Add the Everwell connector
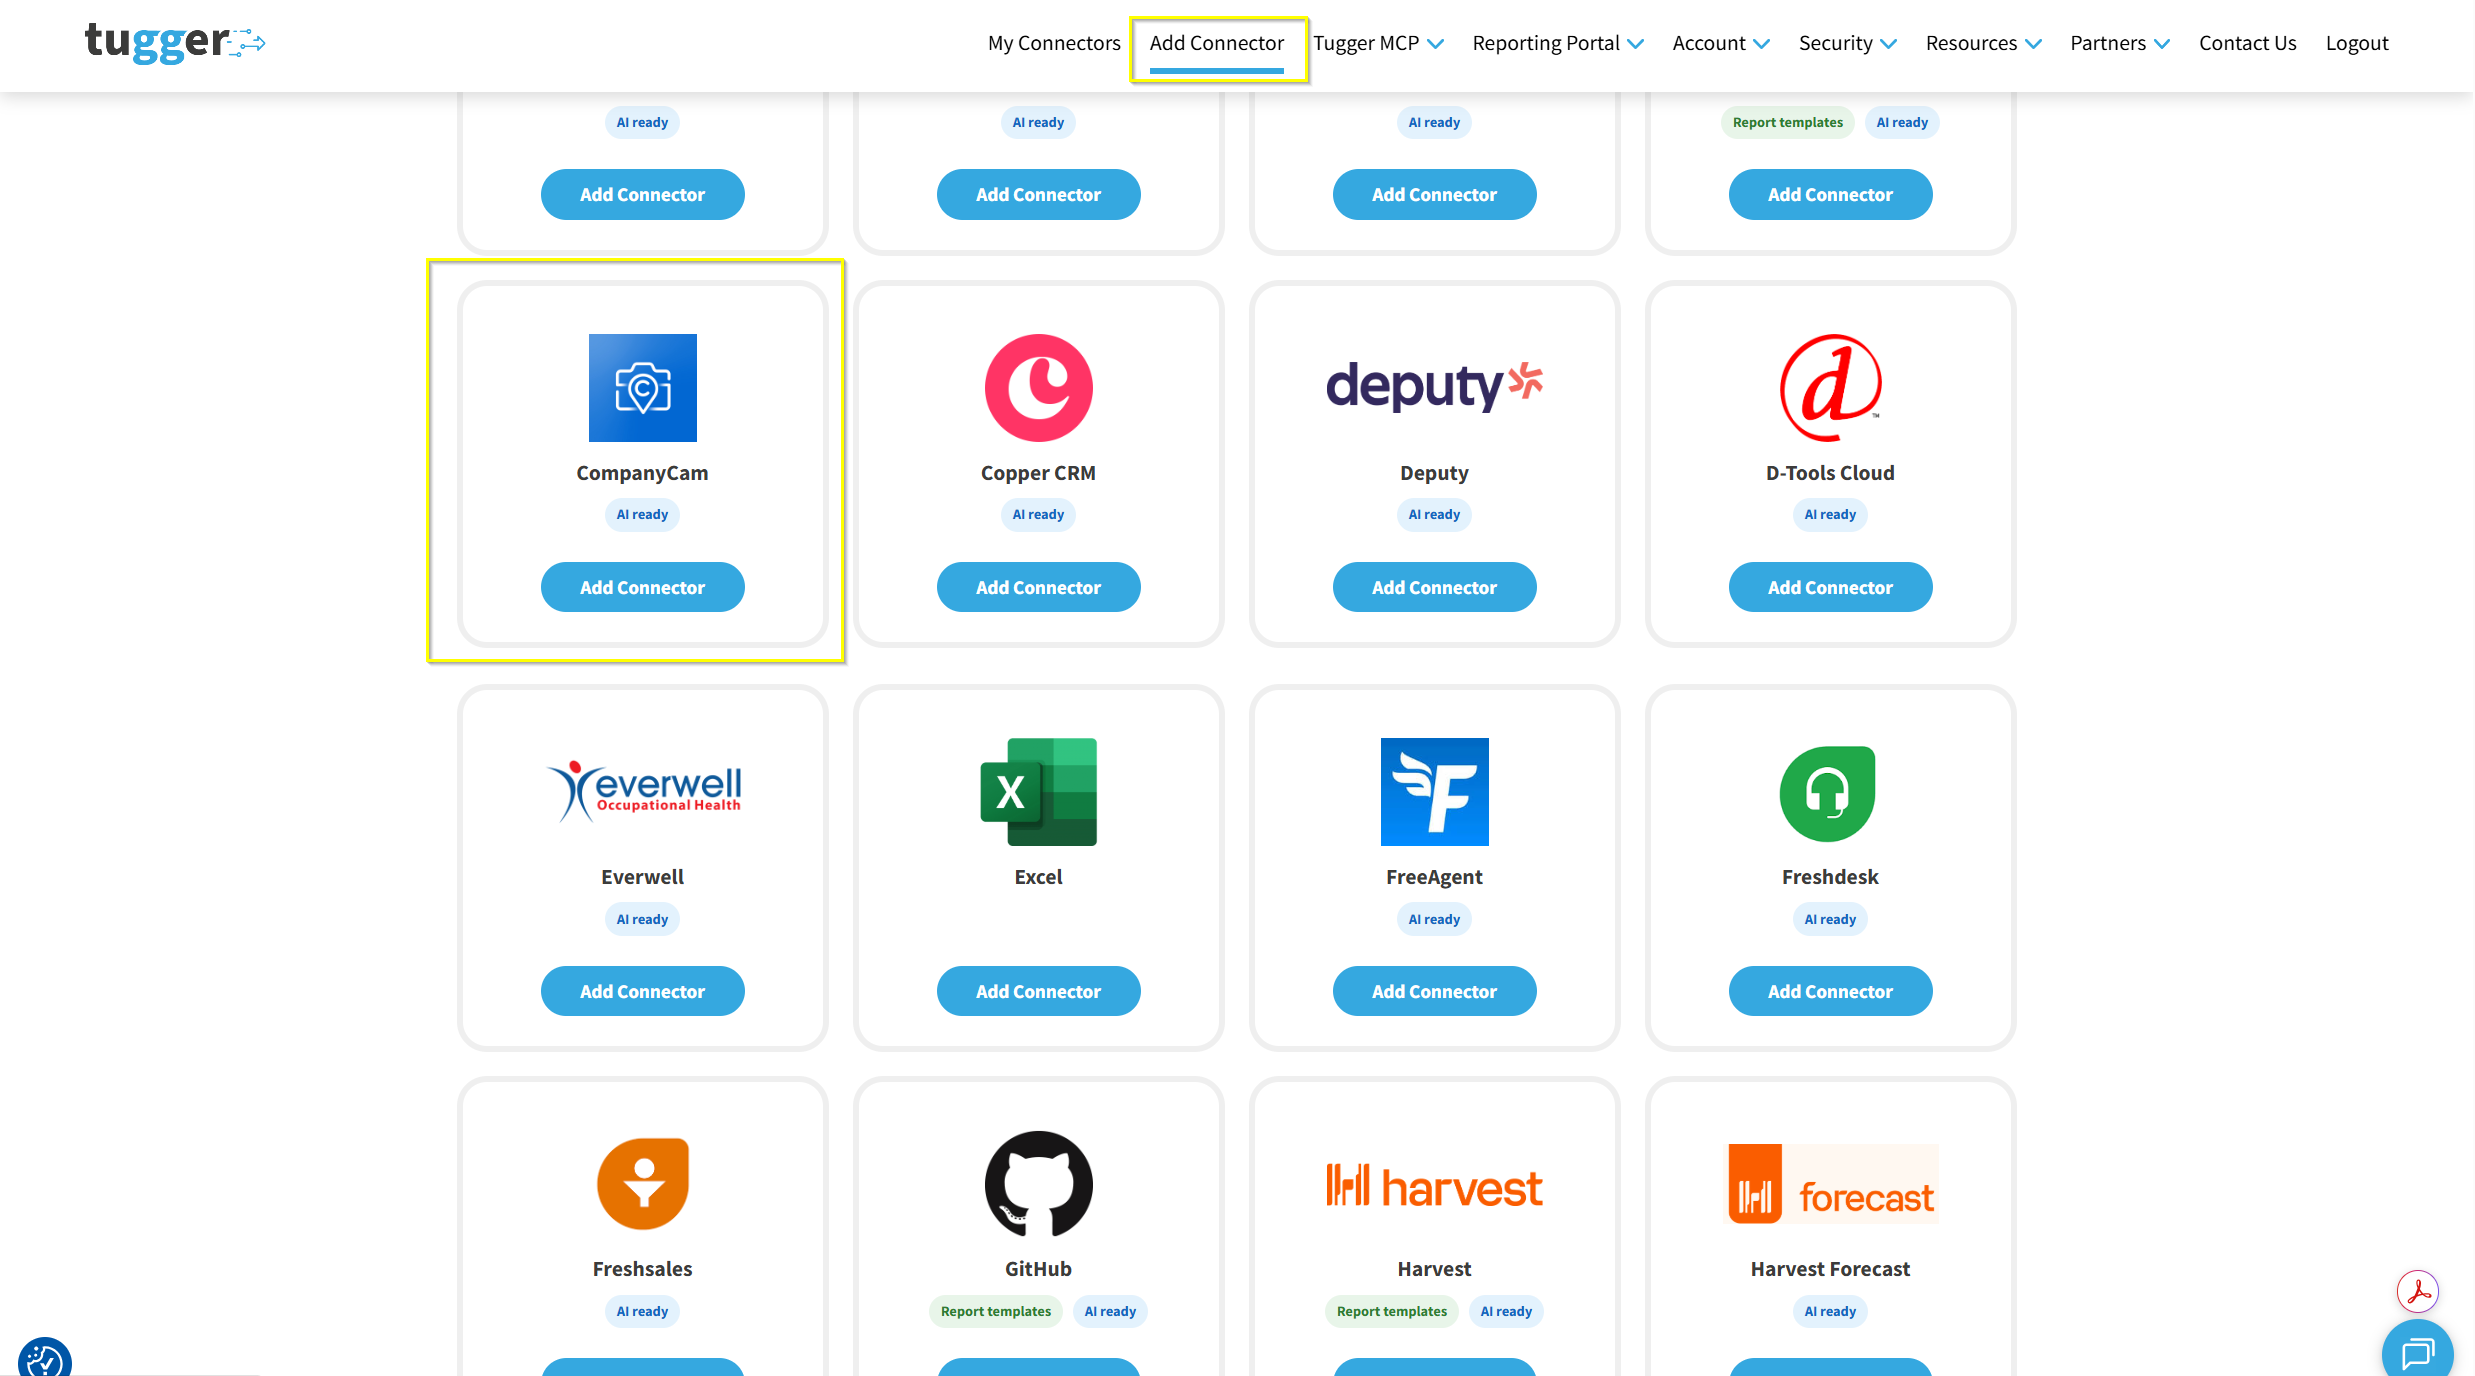This screenshot has height=1376, width=2475. coord(643,991)
